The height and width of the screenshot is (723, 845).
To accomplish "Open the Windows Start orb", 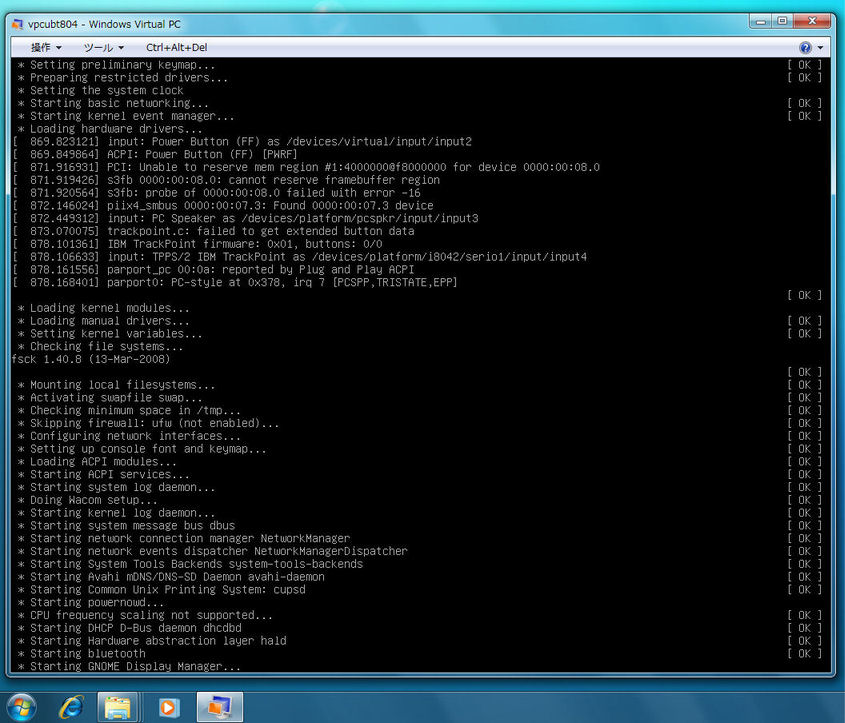I will 22,706.
